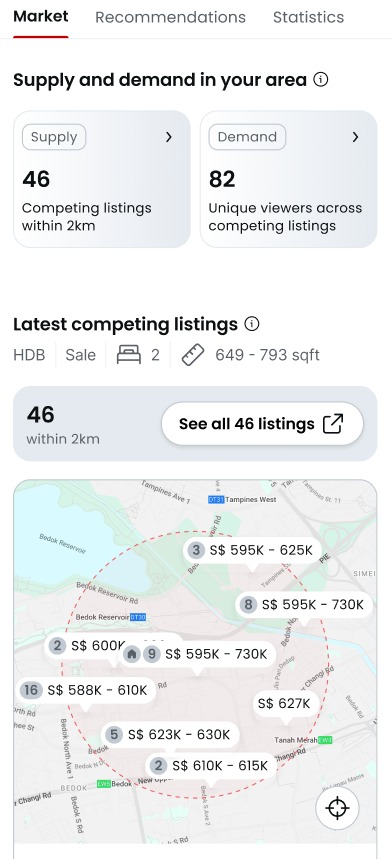392x859 pixels.
Task: Click external link icon in See all listings
Action: 333,423
